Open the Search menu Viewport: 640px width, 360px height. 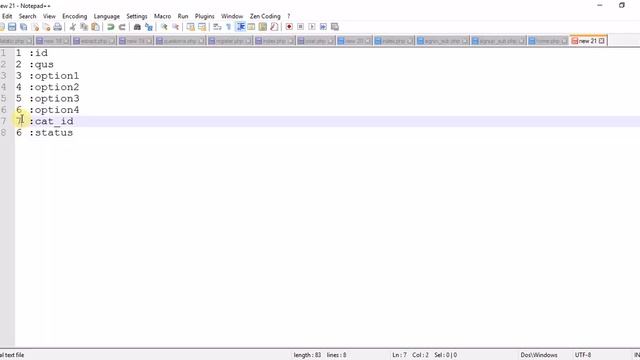coord(27,16)
